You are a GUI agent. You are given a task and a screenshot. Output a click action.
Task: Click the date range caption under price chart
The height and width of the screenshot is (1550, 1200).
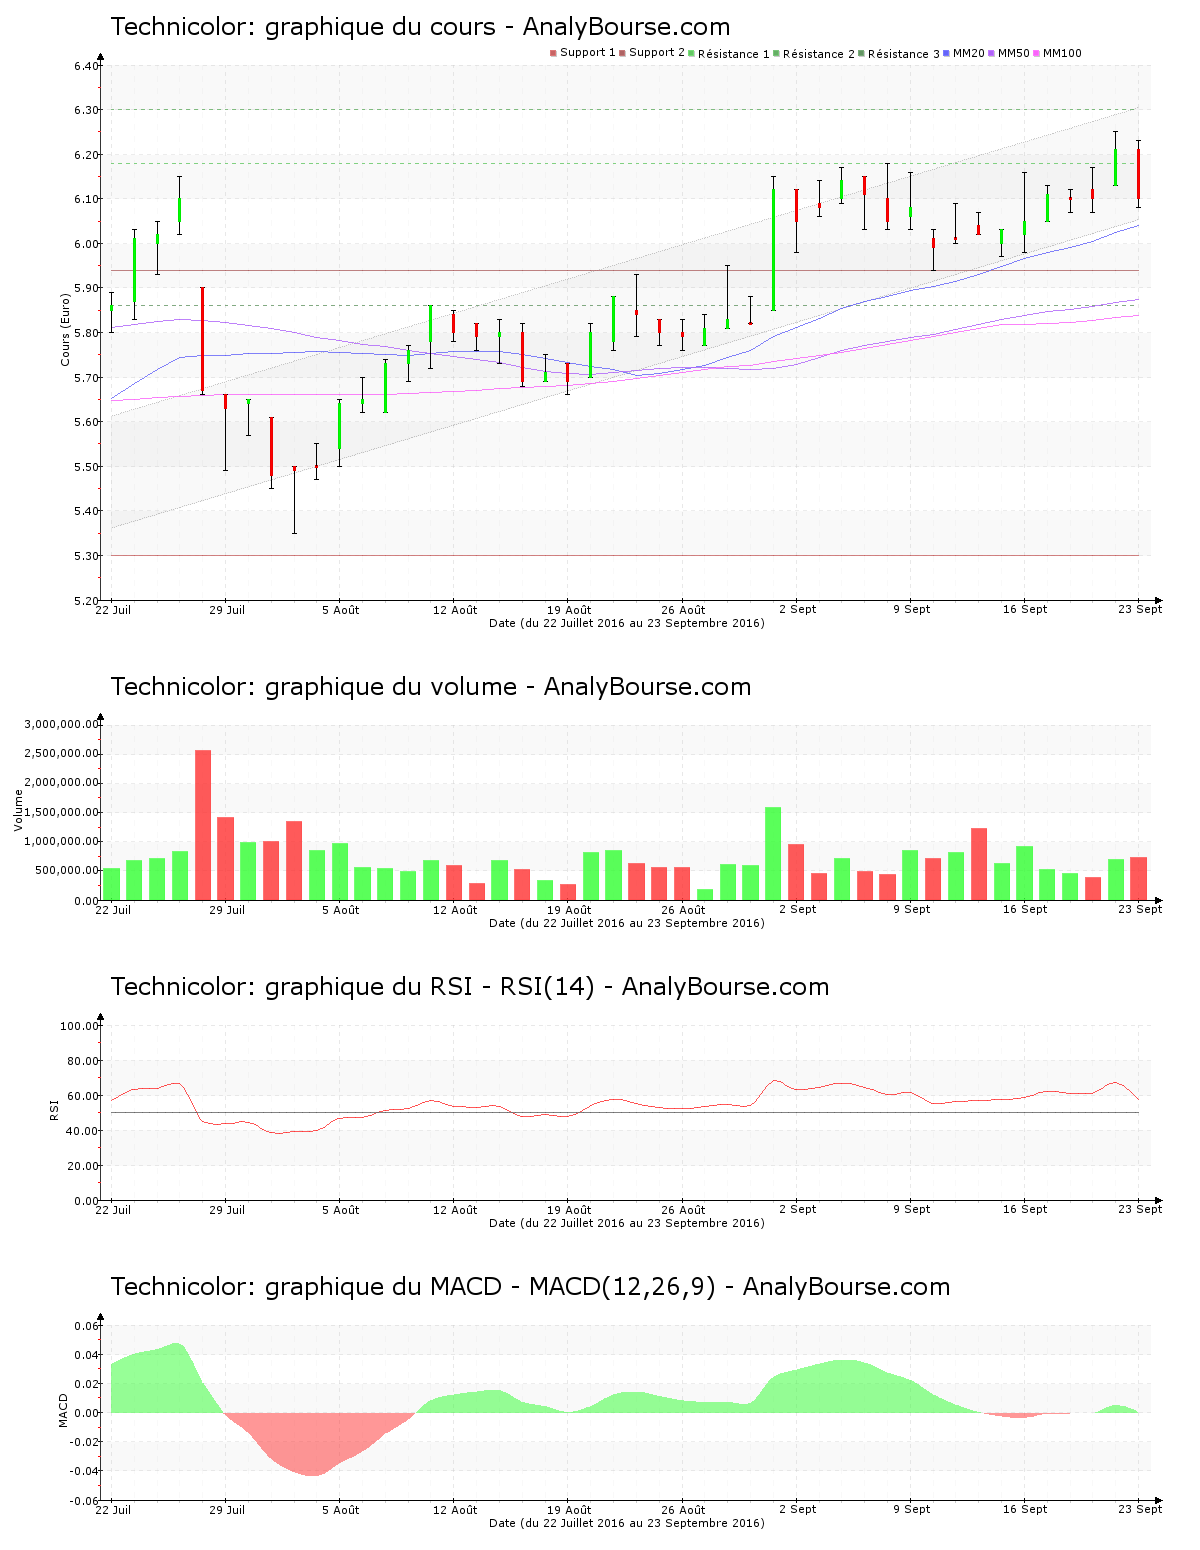pyautogui.click(x=627, y=623)
